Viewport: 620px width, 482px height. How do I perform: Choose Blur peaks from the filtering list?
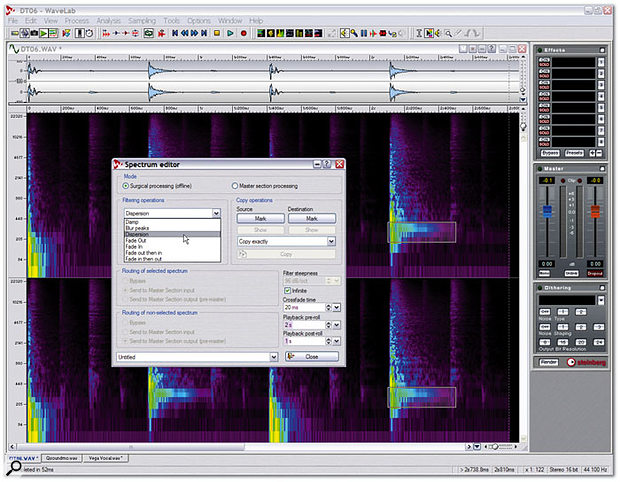pyautogui.click(x=172, y=228)
